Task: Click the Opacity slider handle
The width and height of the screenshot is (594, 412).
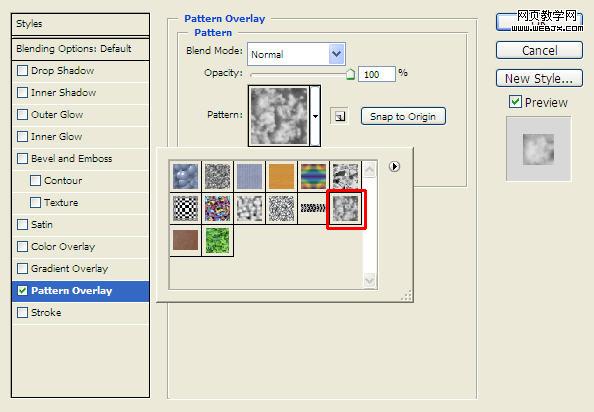Action: point(350,74)
